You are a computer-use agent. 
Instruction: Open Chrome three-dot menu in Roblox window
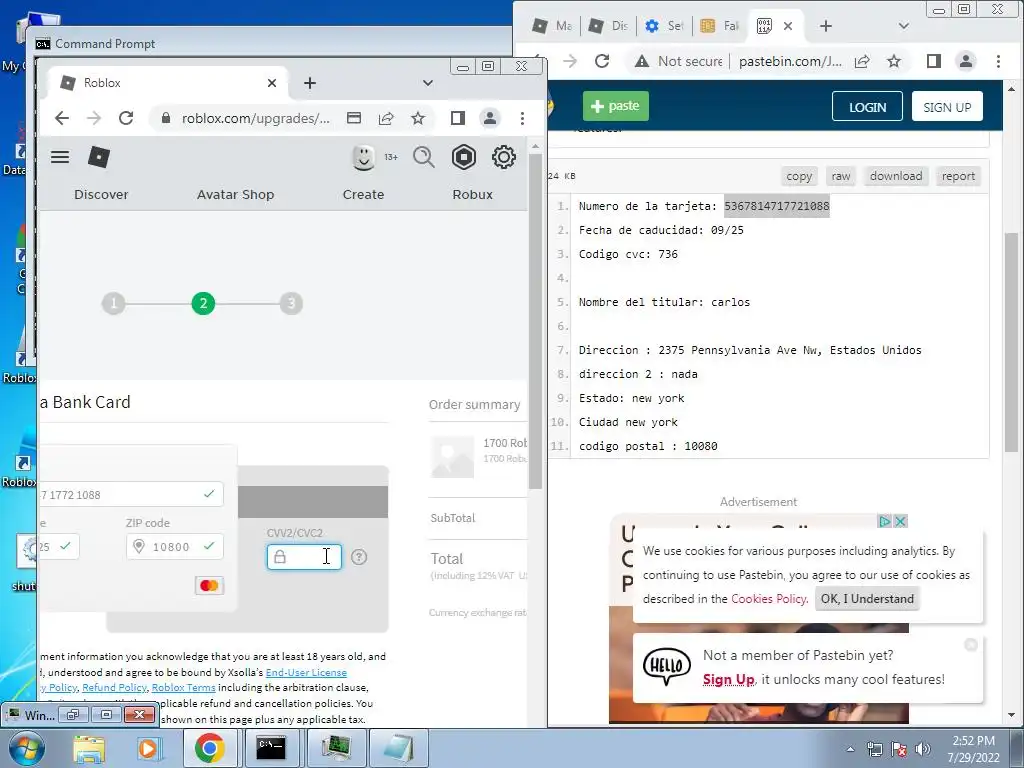point(522,118)
